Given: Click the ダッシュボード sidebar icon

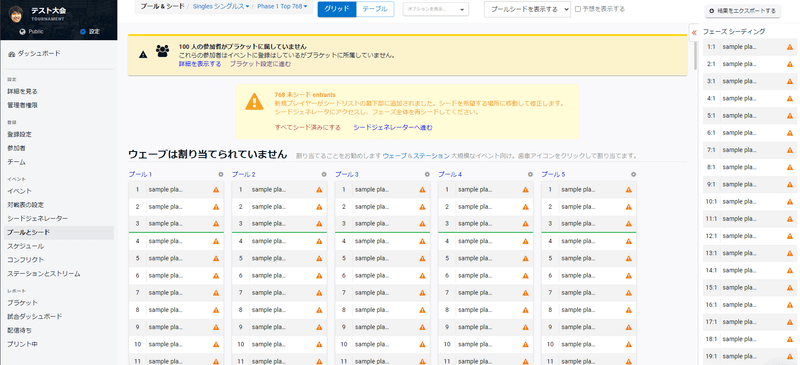Looking at the screenshot, I should (x=11, y=54).
